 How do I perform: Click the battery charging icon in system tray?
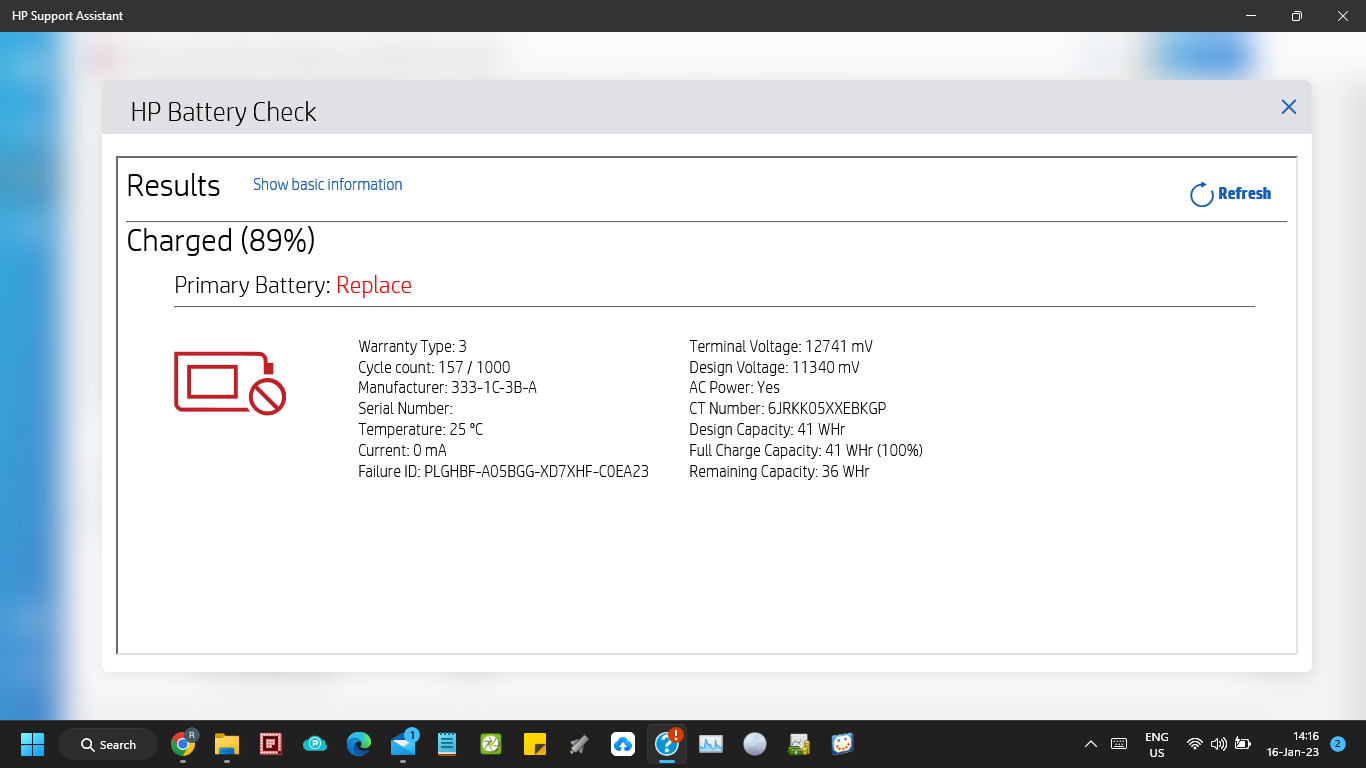(x=1243, y=744)
